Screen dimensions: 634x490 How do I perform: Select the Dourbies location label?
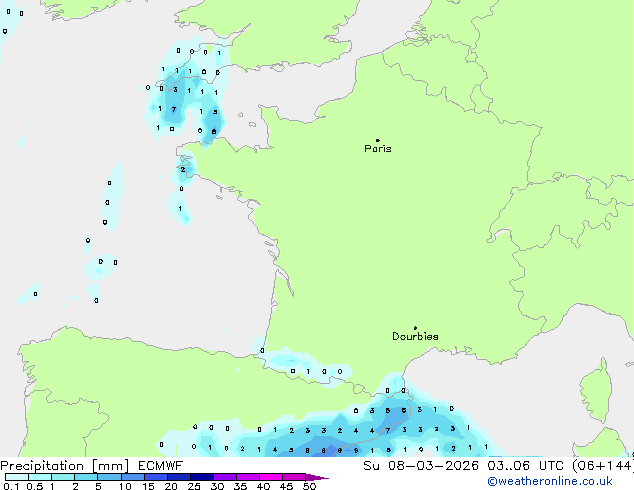pos(415,336)
